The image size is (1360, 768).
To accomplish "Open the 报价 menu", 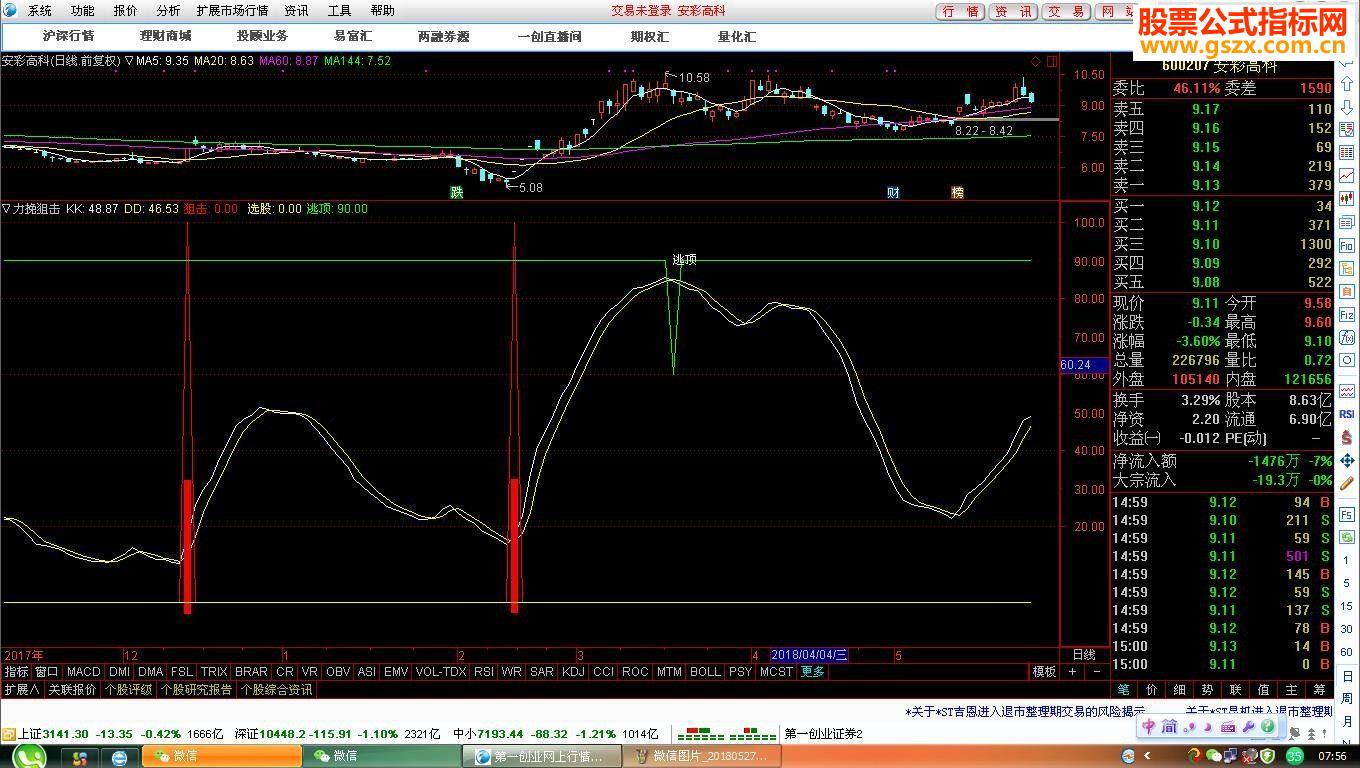I will tap(126, 11).
